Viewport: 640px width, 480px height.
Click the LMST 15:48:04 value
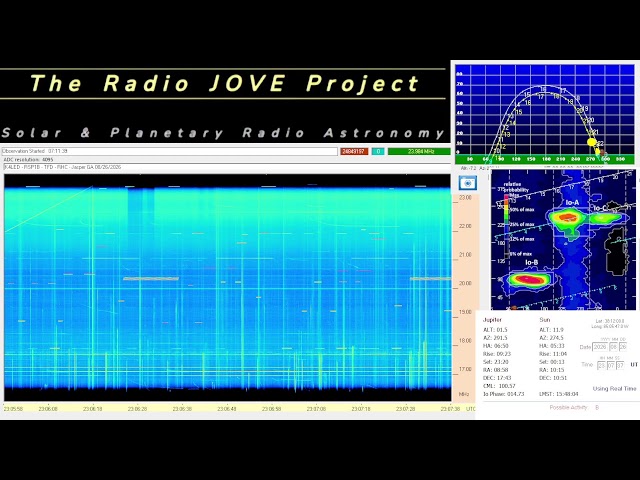click(559, 394)
